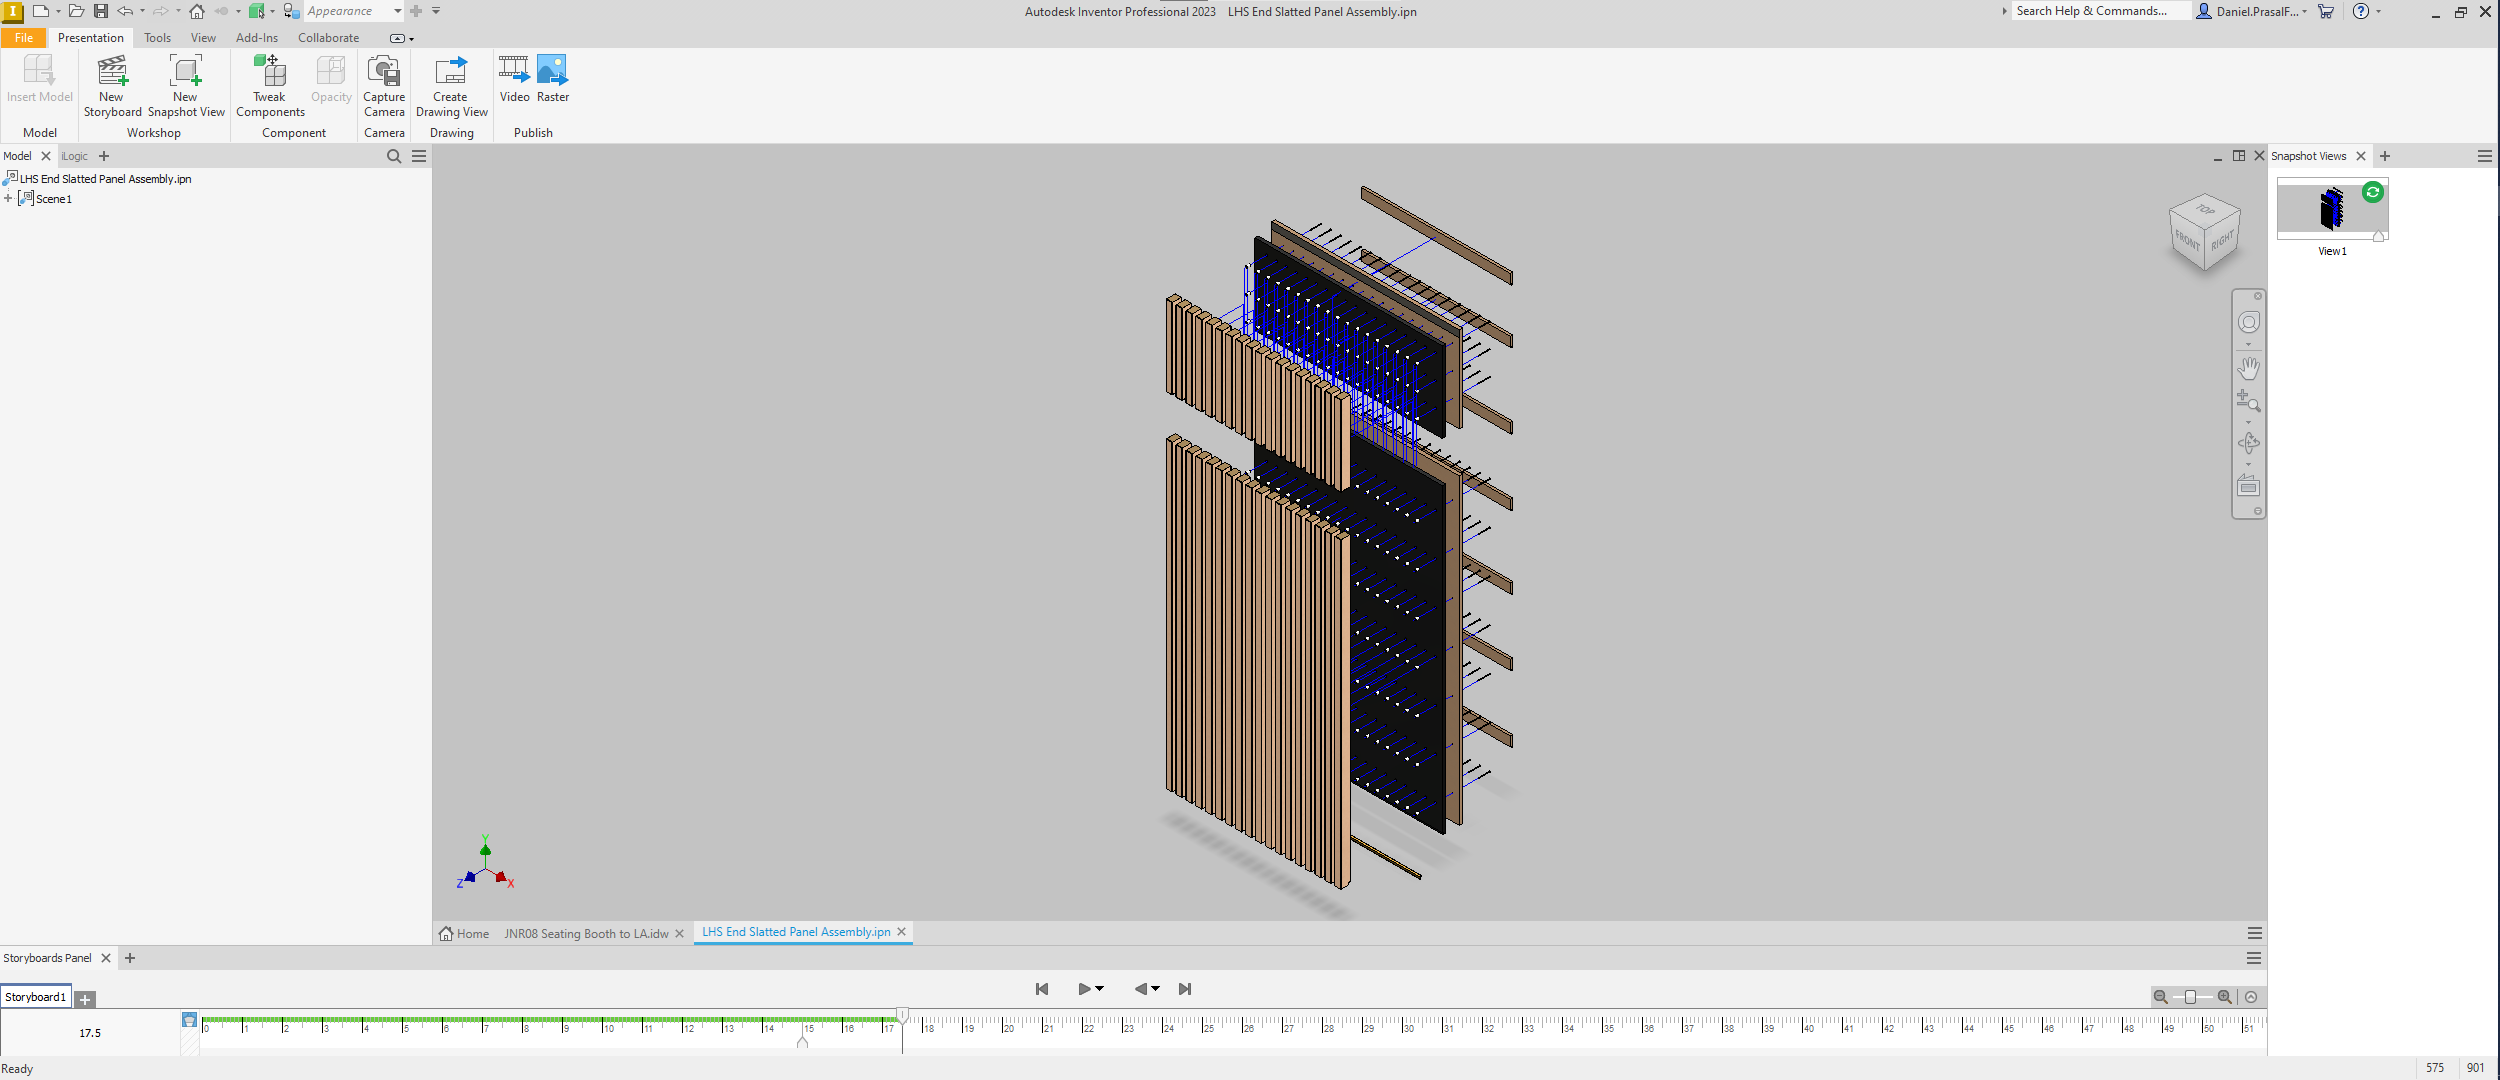
Task: Select the Pan tool in the navigation bar
Action: click(x=2248, y=367)
